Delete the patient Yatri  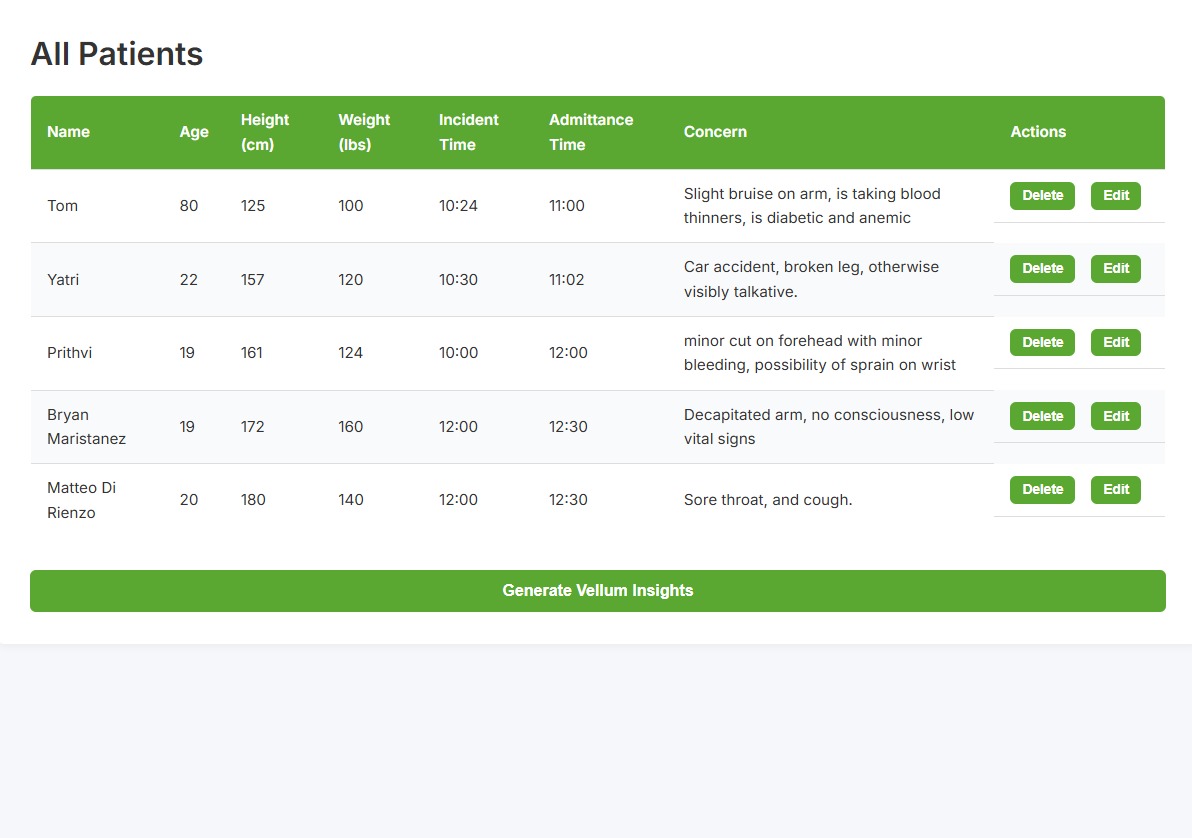coord(1042,268)
